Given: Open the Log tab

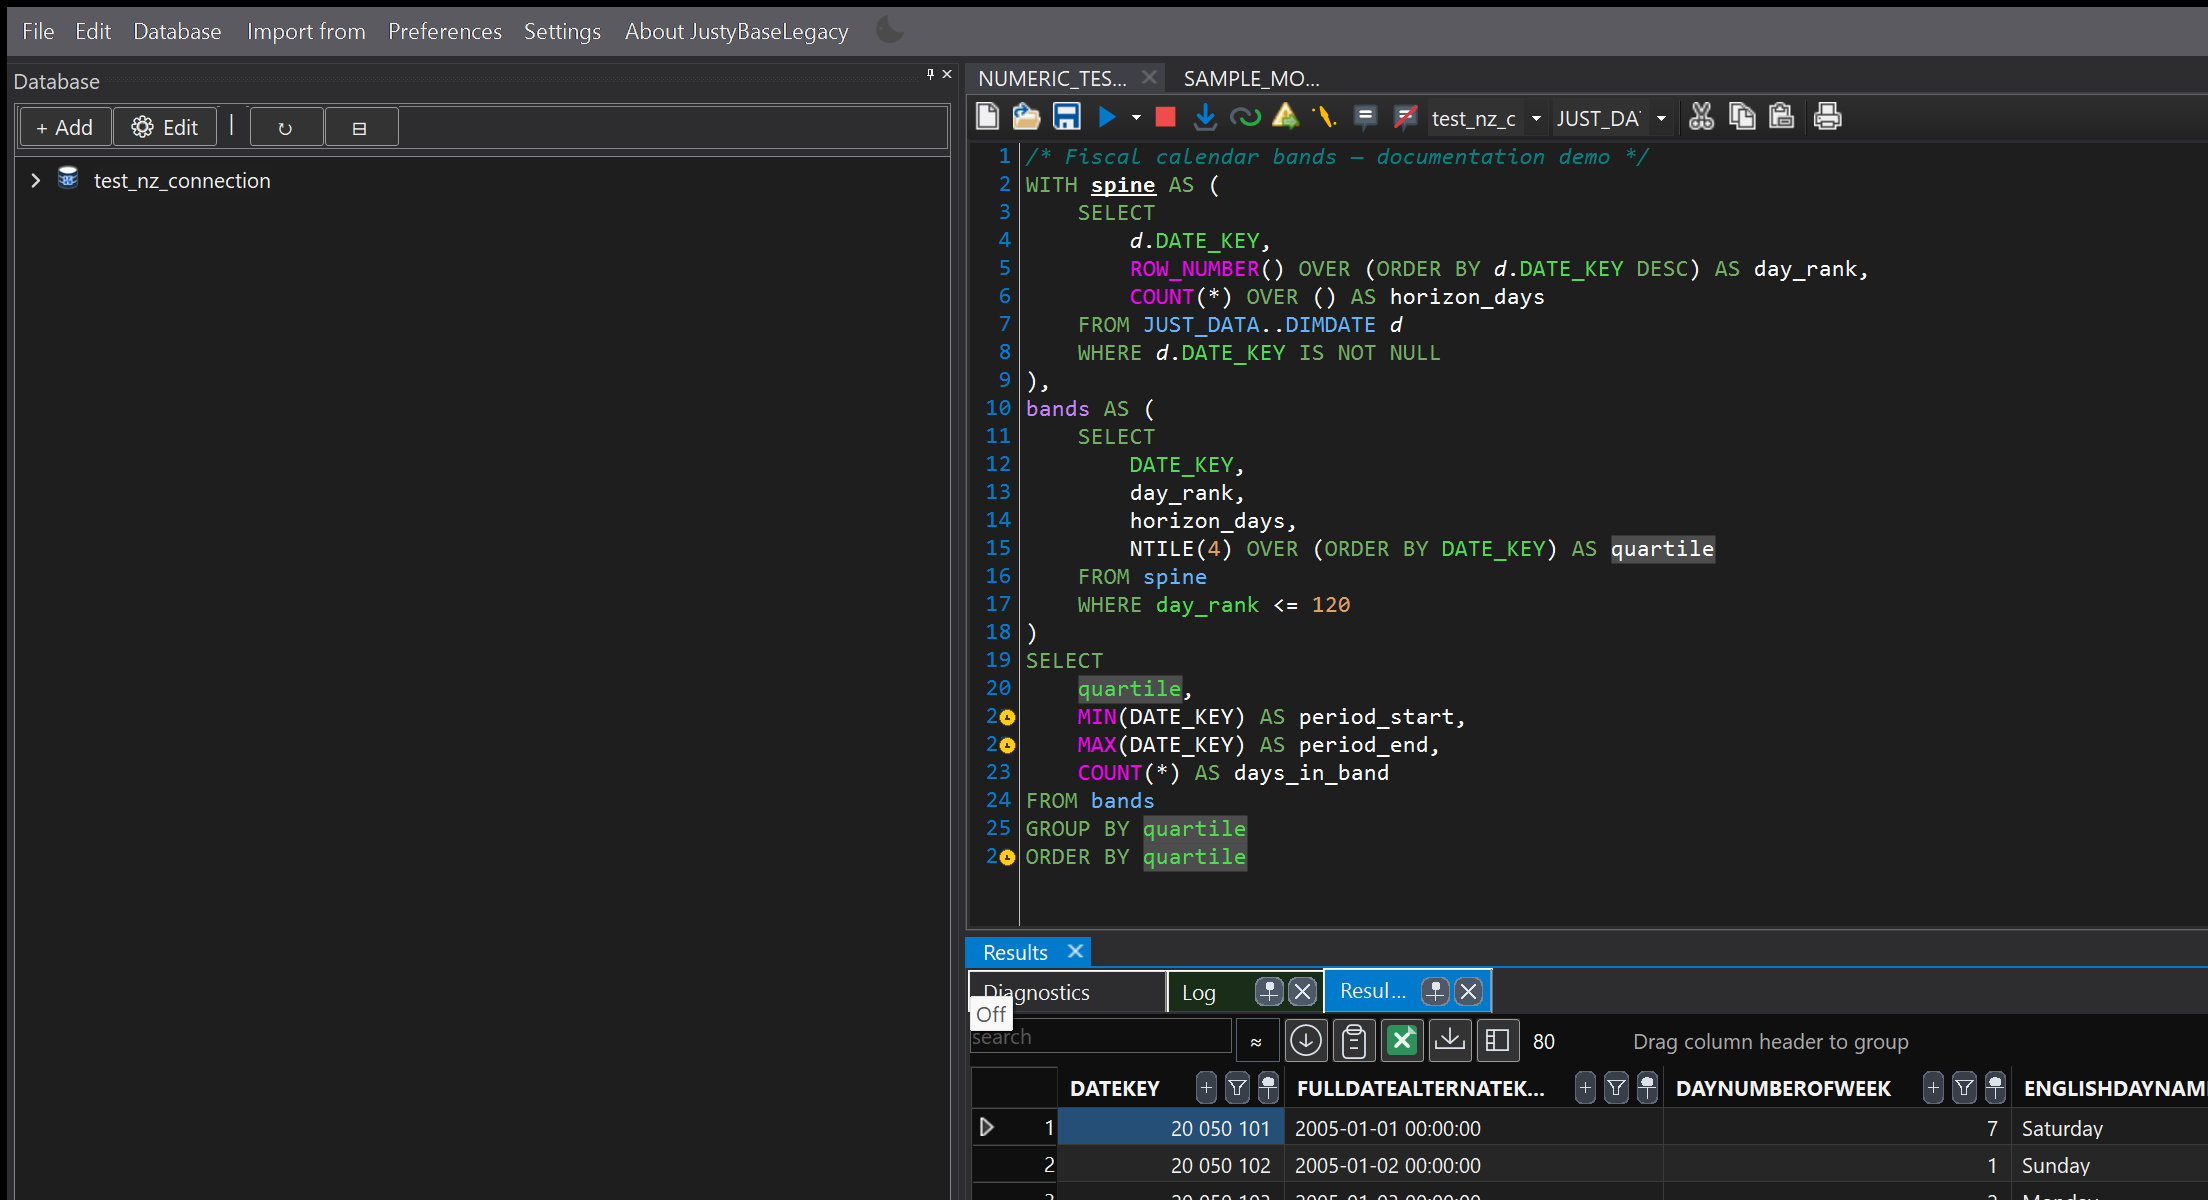Looking at the screenshot, I should tap(1199, 992).
